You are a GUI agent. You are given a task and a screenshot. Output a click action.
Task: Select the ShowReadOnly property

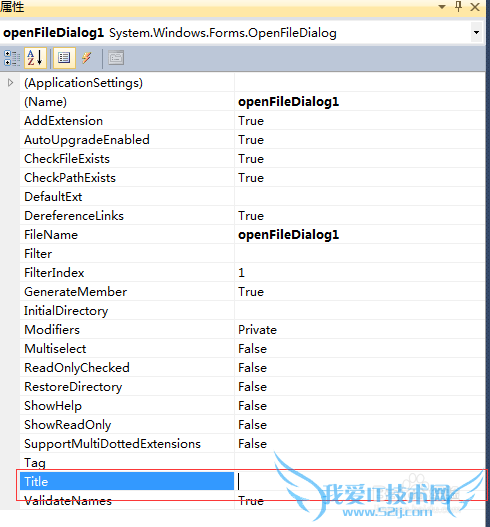(x=127, y=424)
